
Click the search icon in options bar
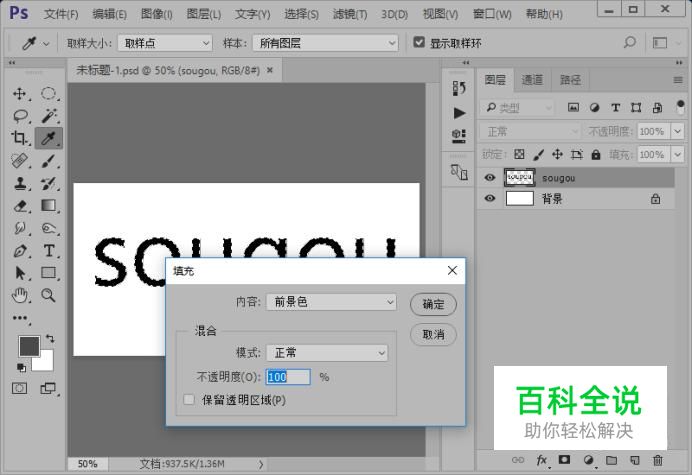coord(629,42)
